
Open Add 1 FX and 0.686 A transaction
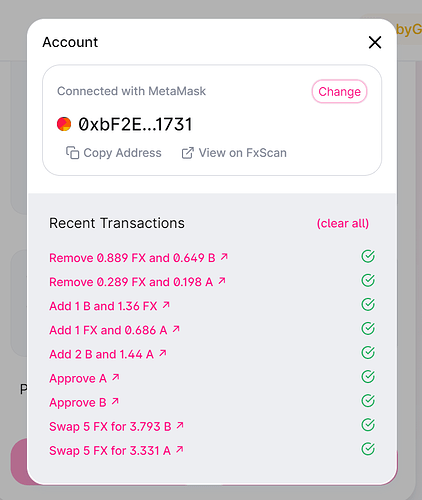click(114, 330)
